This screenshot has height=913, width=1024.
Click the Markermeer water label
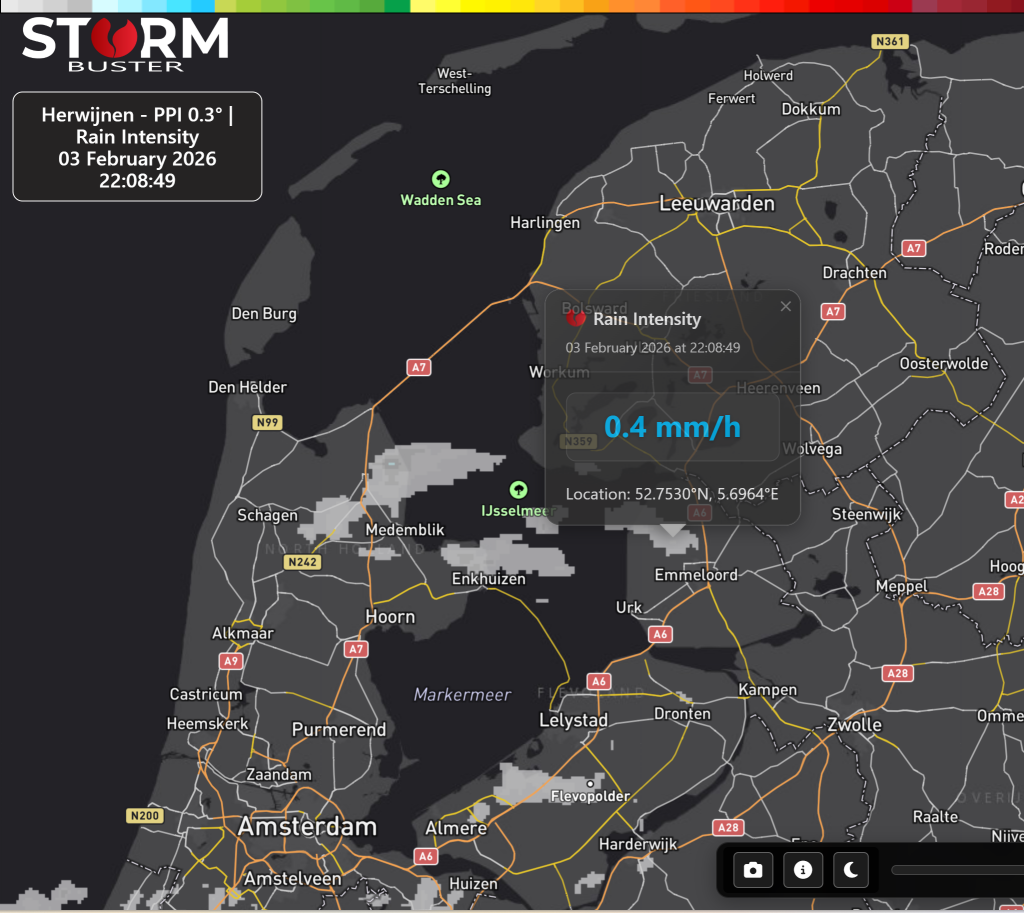[462, 695]
